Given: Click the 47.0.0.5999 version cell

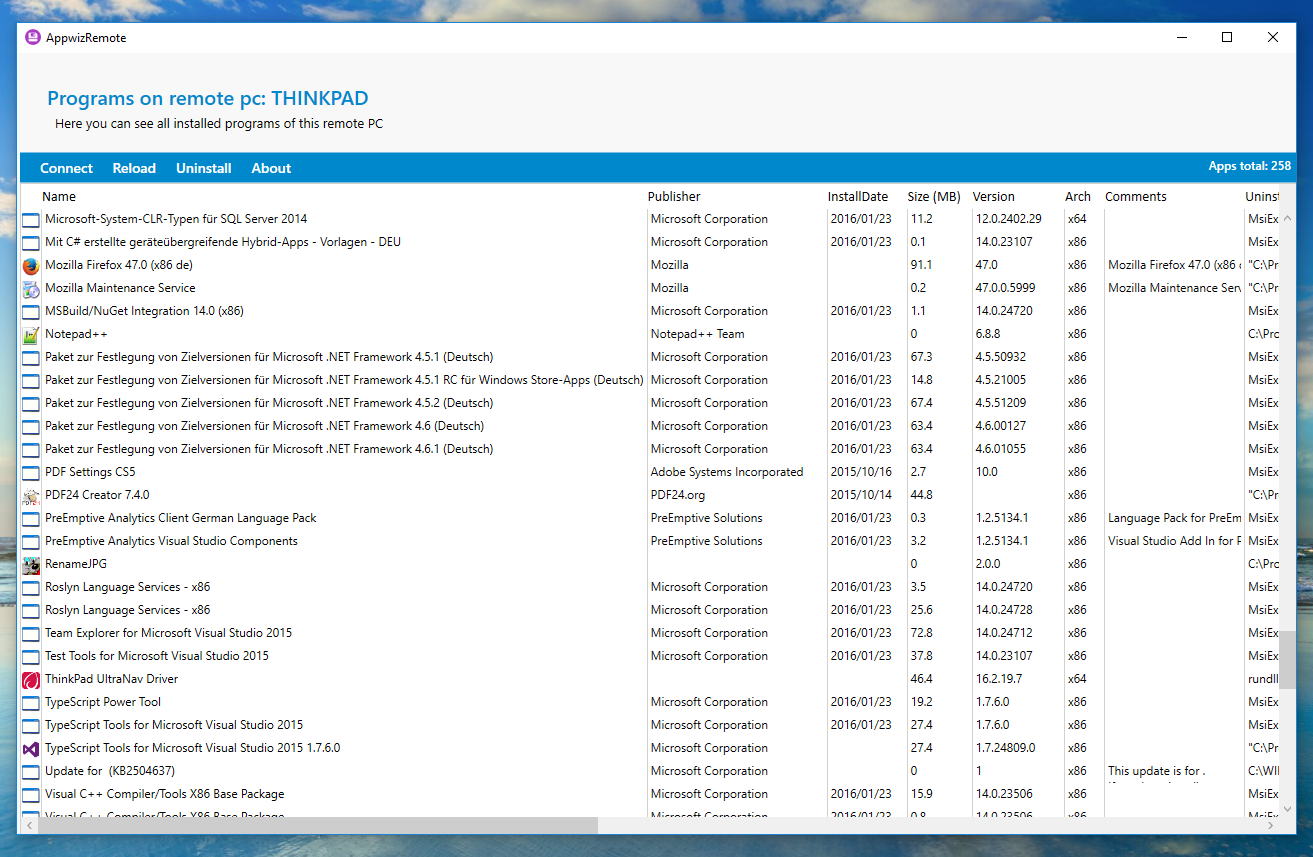Looking at the screenshot, I should (1005, 288).
